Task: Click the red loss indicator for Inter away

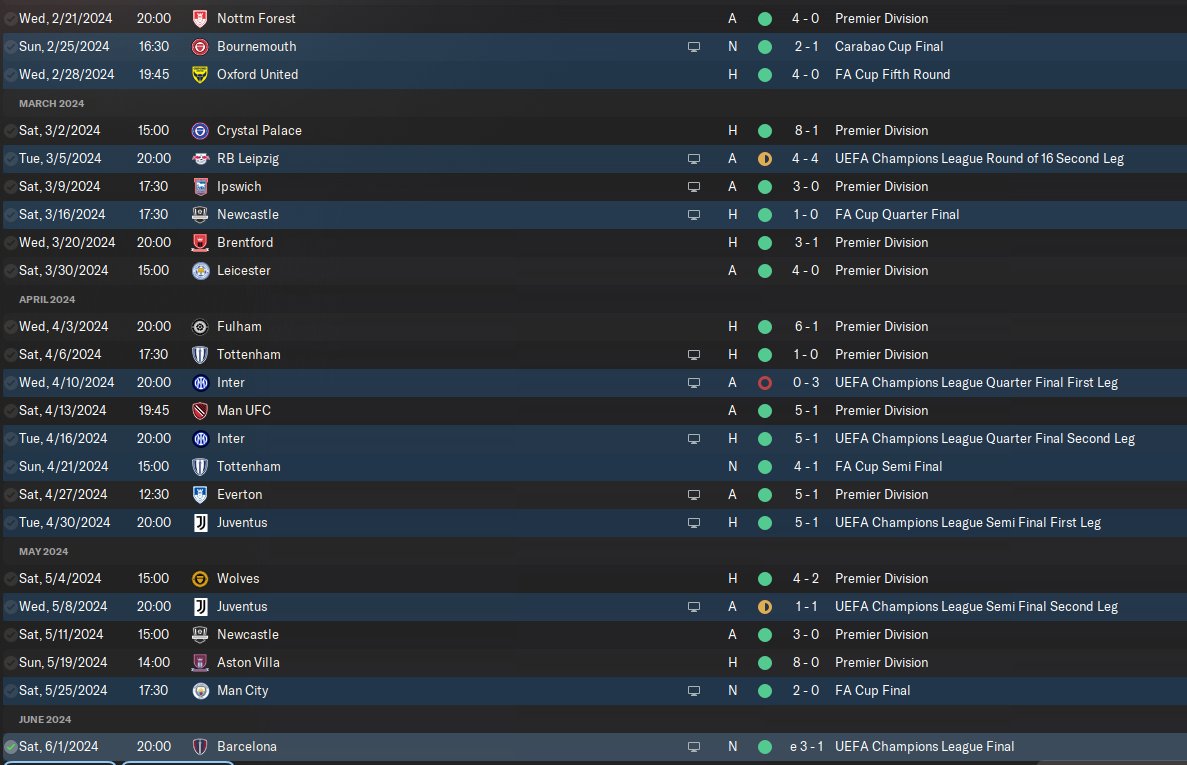Action: (765, 383)
